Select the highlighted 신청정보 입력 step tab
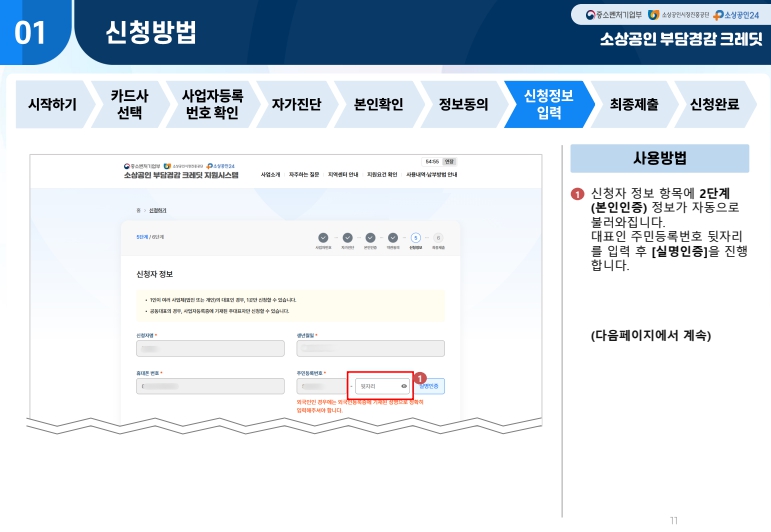Viewport: 771px width, 532px height. (549, 104)
